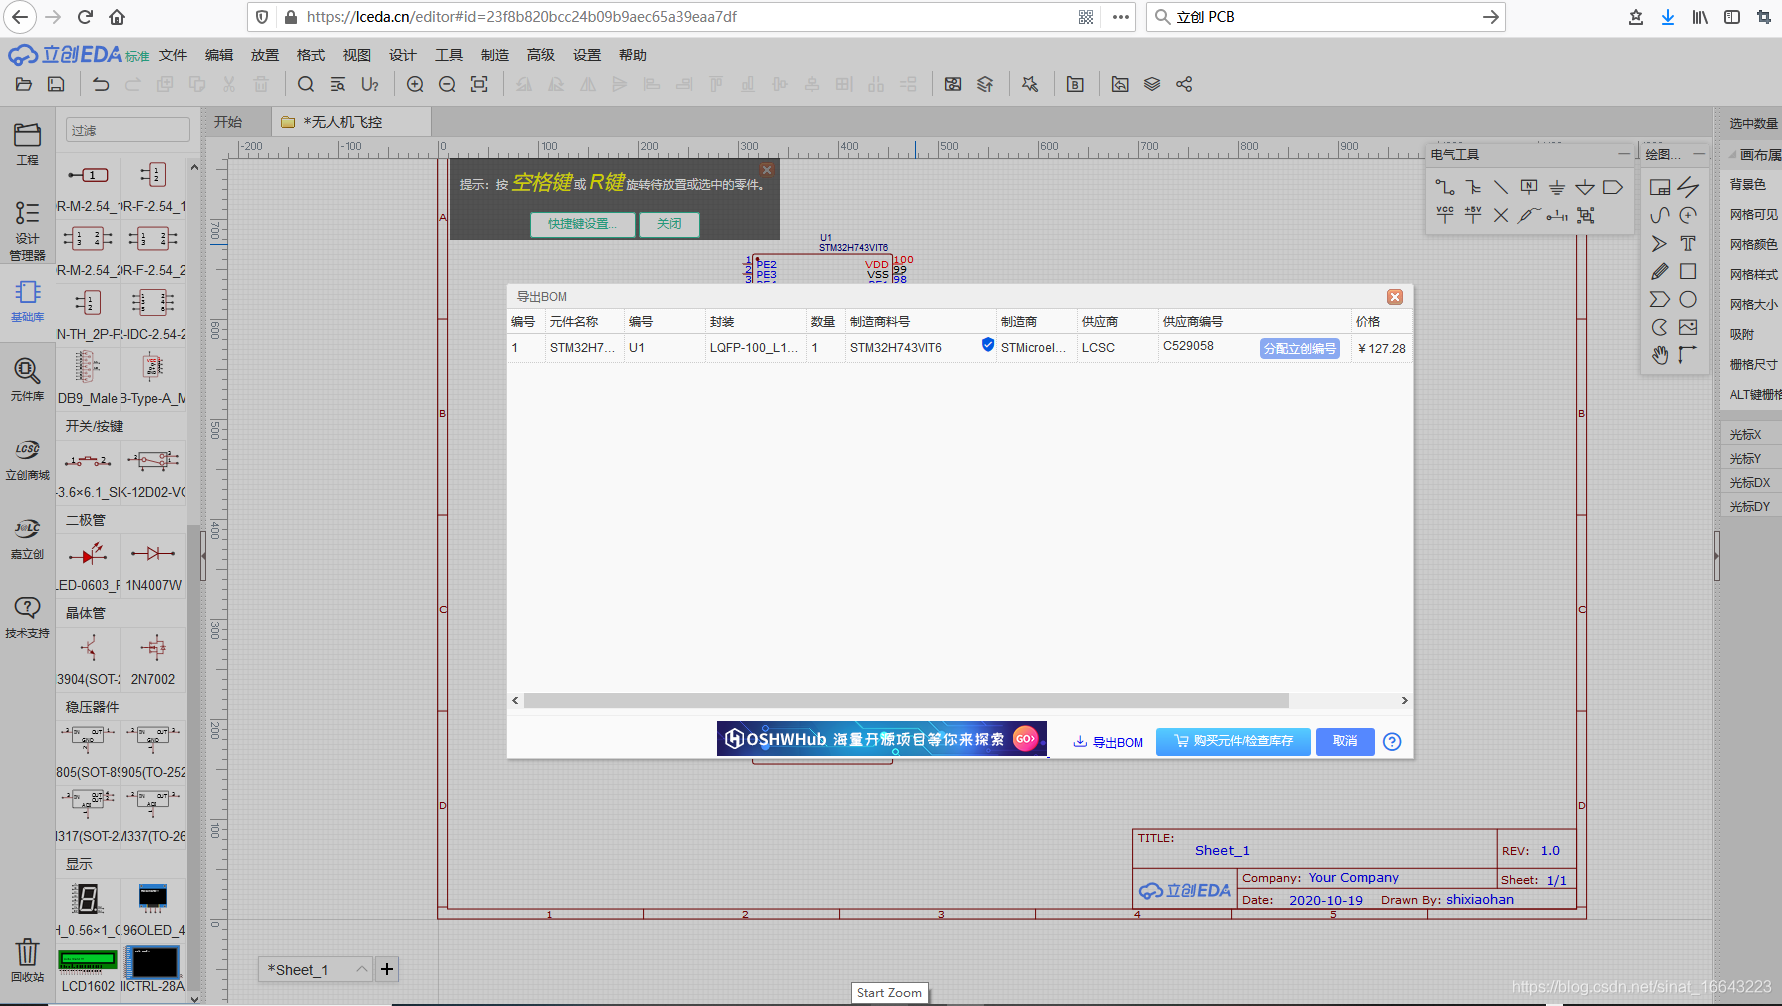Select the No Connect X tool in 电气工具
1782x1006 pixels.
coord(1501,215)
